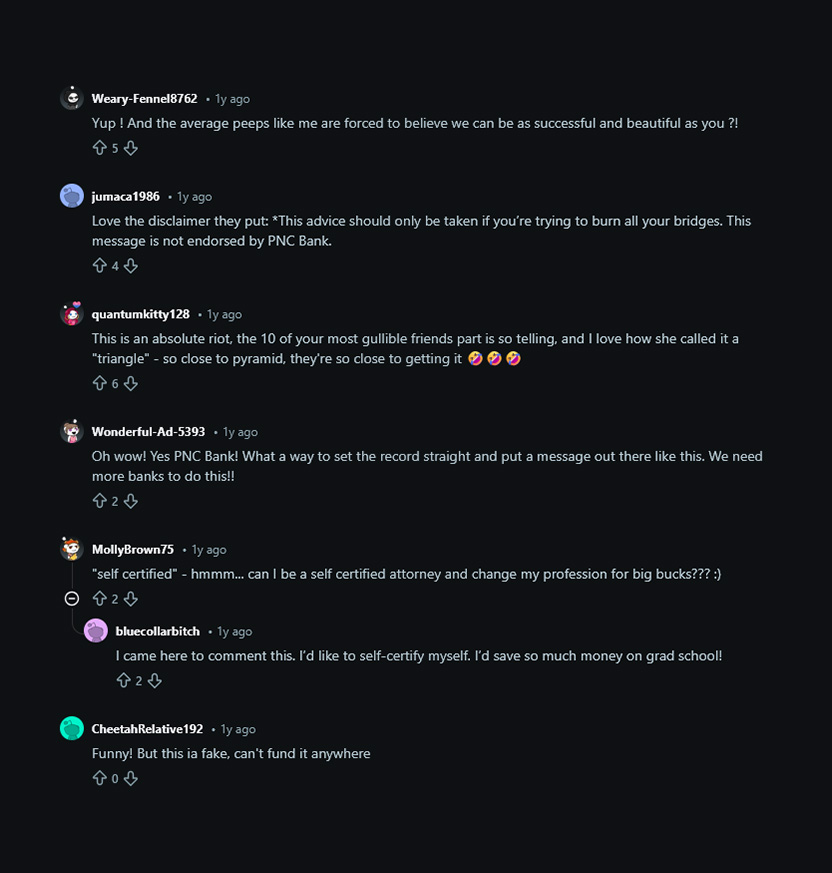Open MollyBrown75's avatar image

71,549
